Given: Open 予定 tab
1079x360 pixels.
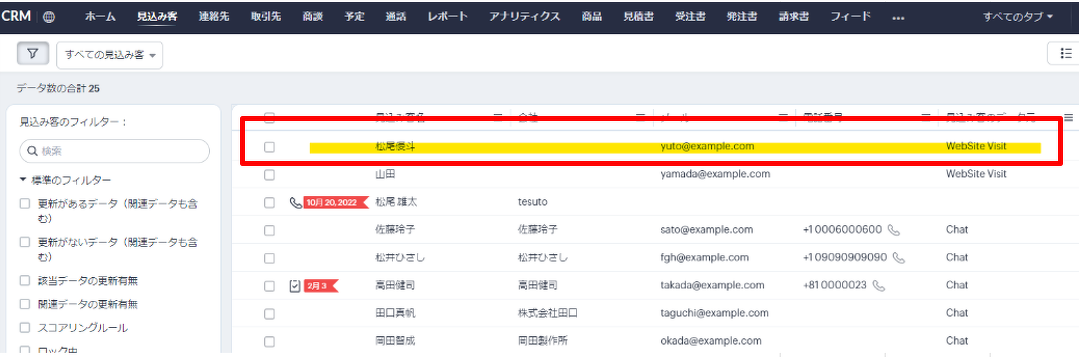Looking at the screenshot, I should pyautogui.click(x=355, y=17).
